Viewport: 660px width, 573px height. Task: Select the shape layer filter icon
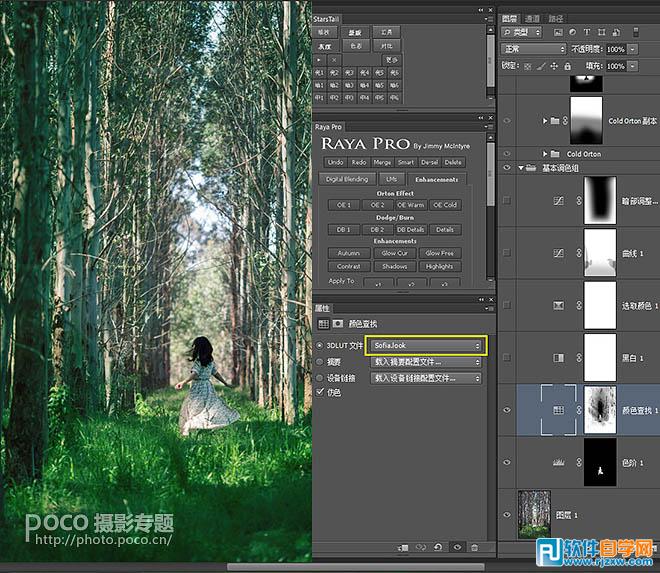(x=601, y=32)
